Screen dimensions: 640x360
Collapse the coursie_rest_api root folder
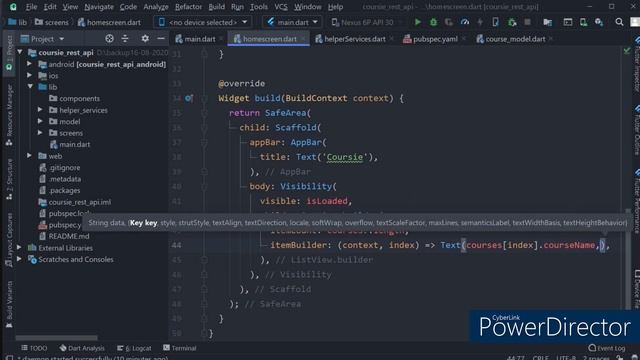click(20, 52)
